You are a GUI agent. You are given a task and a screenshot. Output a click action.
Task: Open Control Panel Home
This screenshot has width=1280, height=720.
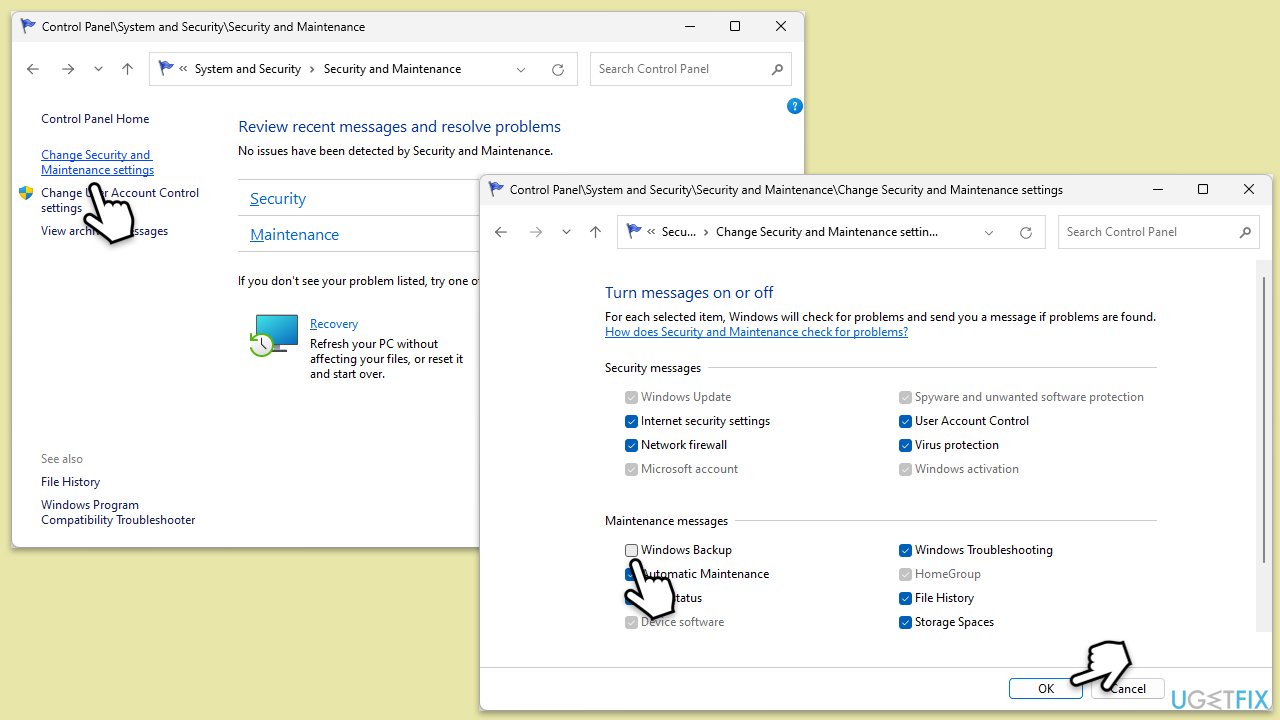pos(95,119)
